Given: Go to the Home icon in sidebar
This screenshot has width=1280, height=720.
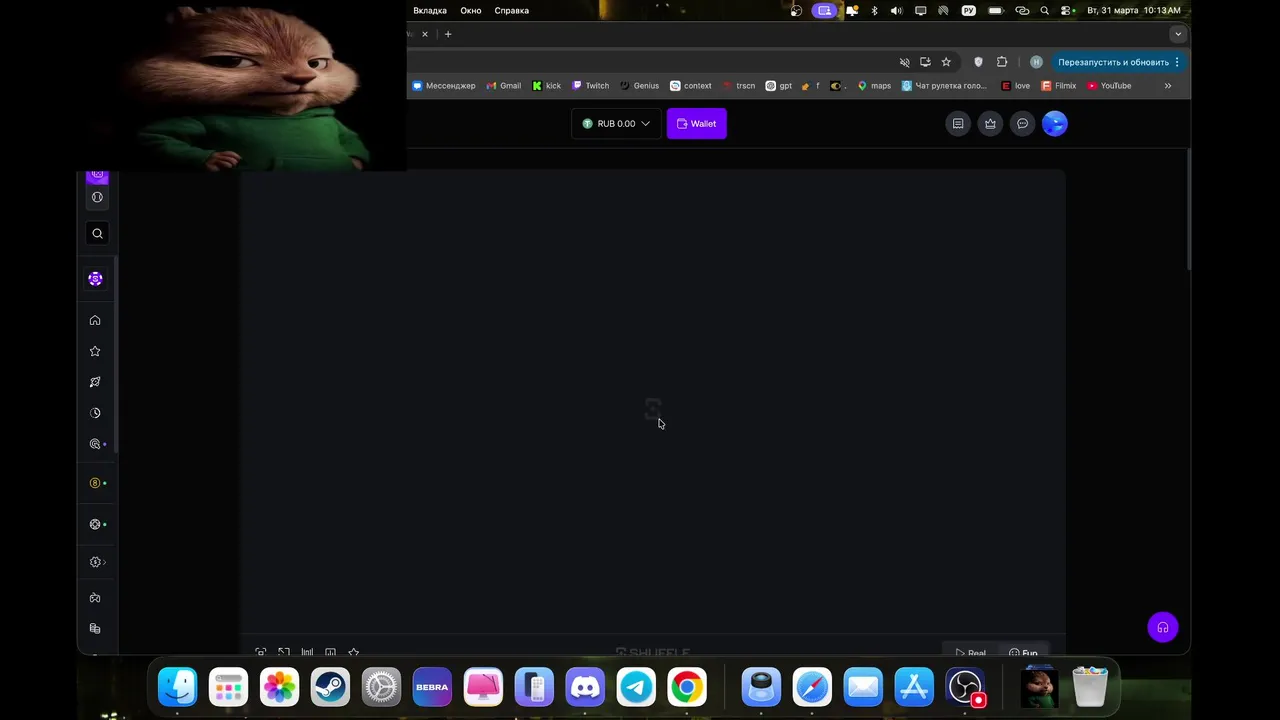Looking at the screenshot, I should tap(95, 320).
